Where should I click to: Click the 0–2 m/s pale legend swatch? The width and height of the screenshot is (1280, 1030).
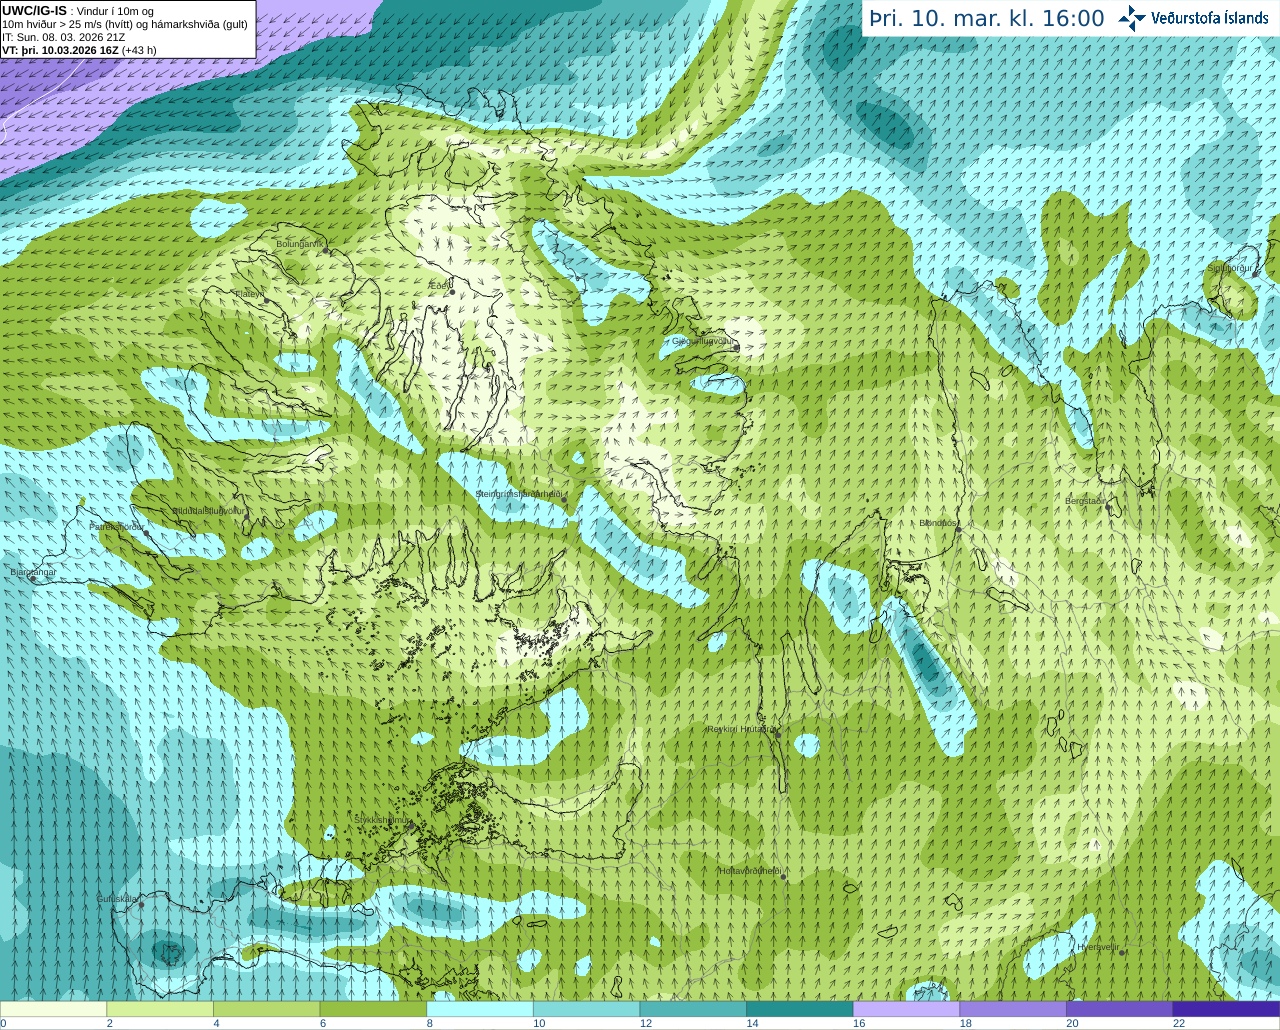click(x=53, y=1009)
